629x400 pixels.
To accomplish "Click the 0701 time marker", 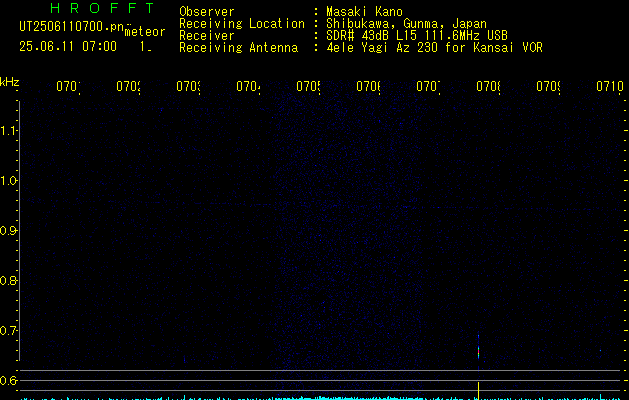I will tap(68, 86).
